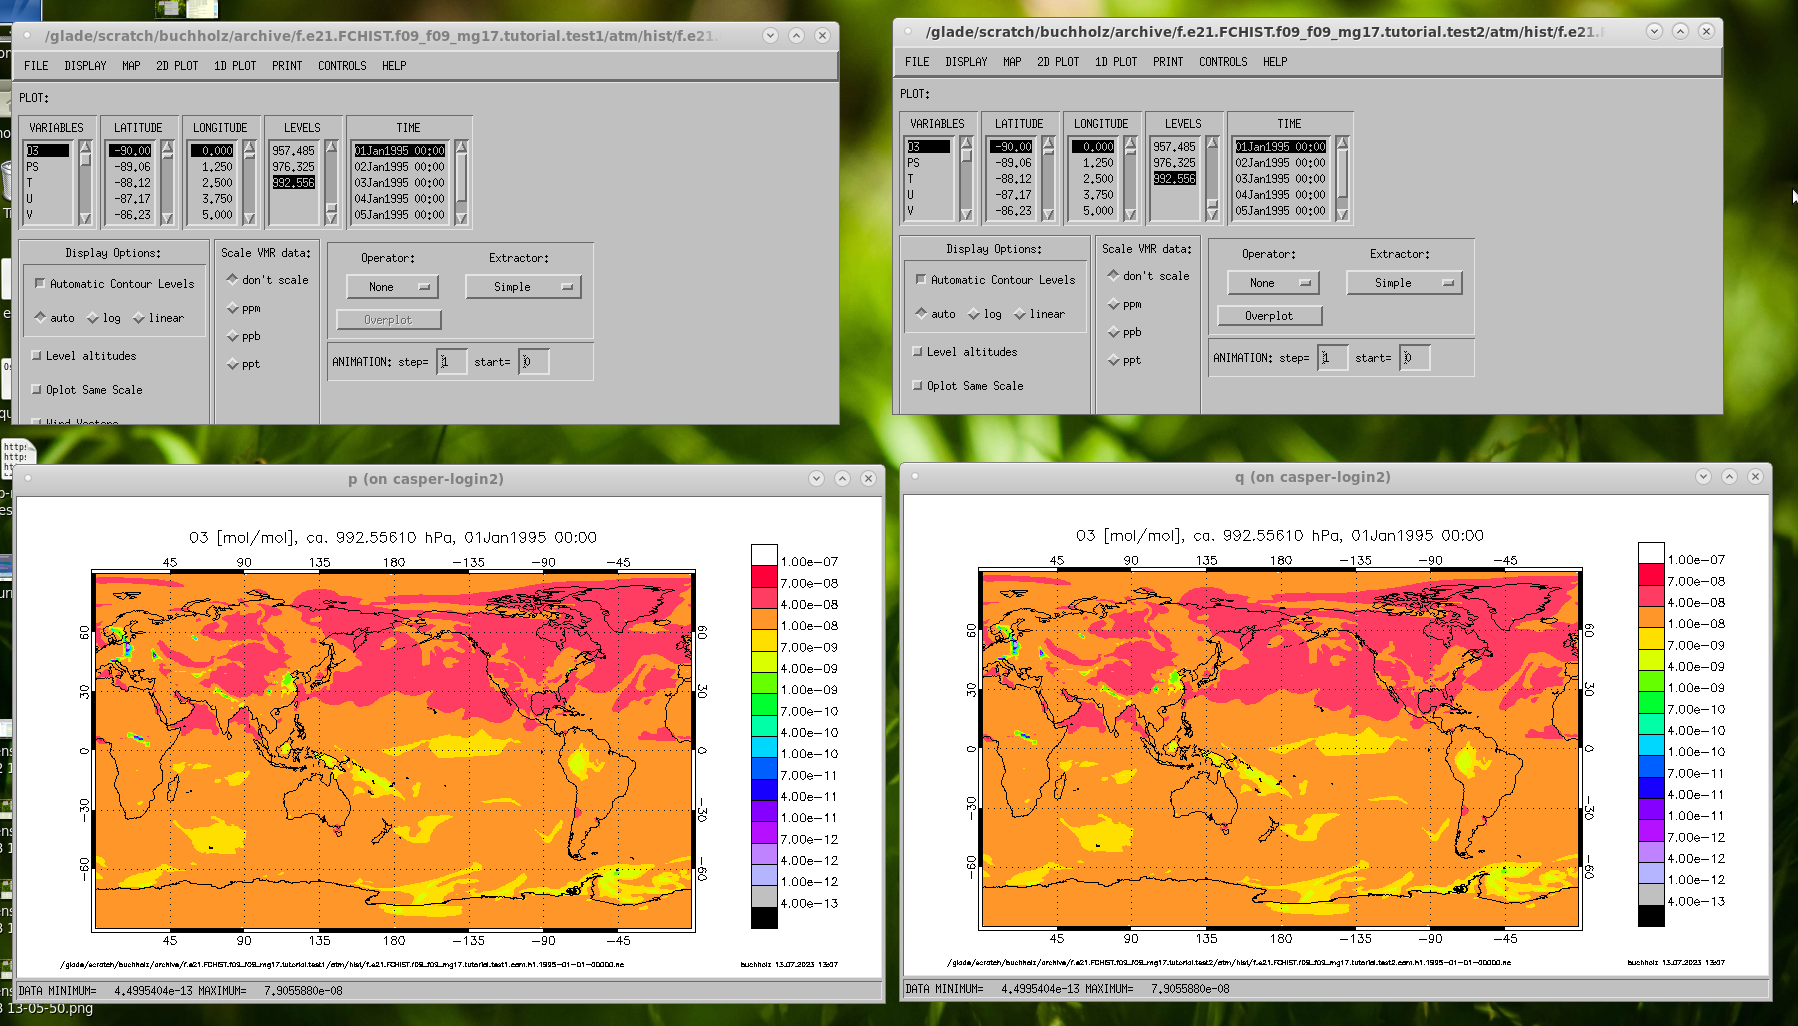This screenshot has width=1798, height=1026.
Task: Click red 7.00e-08 swatch in p plot legend
Action: pyautogui.click(x=764, y=577)
